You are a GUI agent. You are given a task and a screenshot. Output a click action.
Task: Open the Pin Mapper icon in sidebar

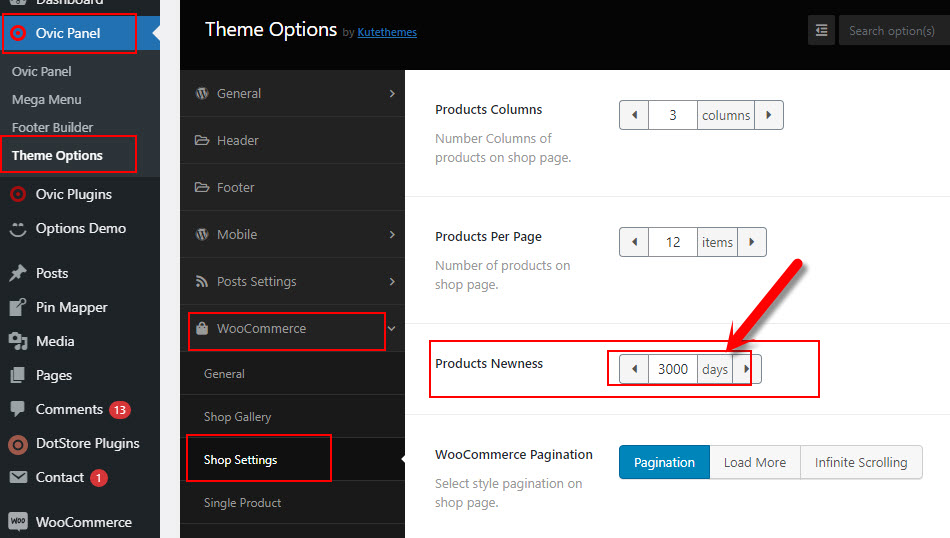(18, 307)
